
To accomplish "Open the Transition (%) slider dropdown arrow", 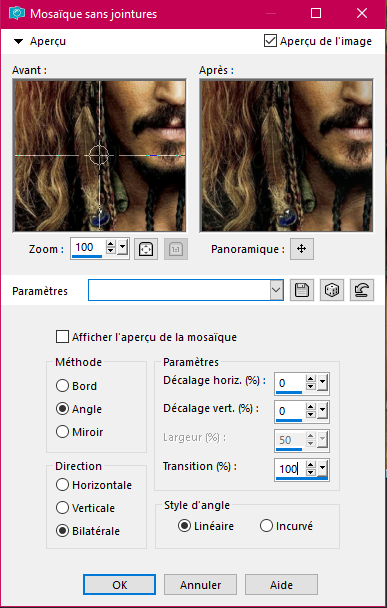I will (x=323, y=469).
